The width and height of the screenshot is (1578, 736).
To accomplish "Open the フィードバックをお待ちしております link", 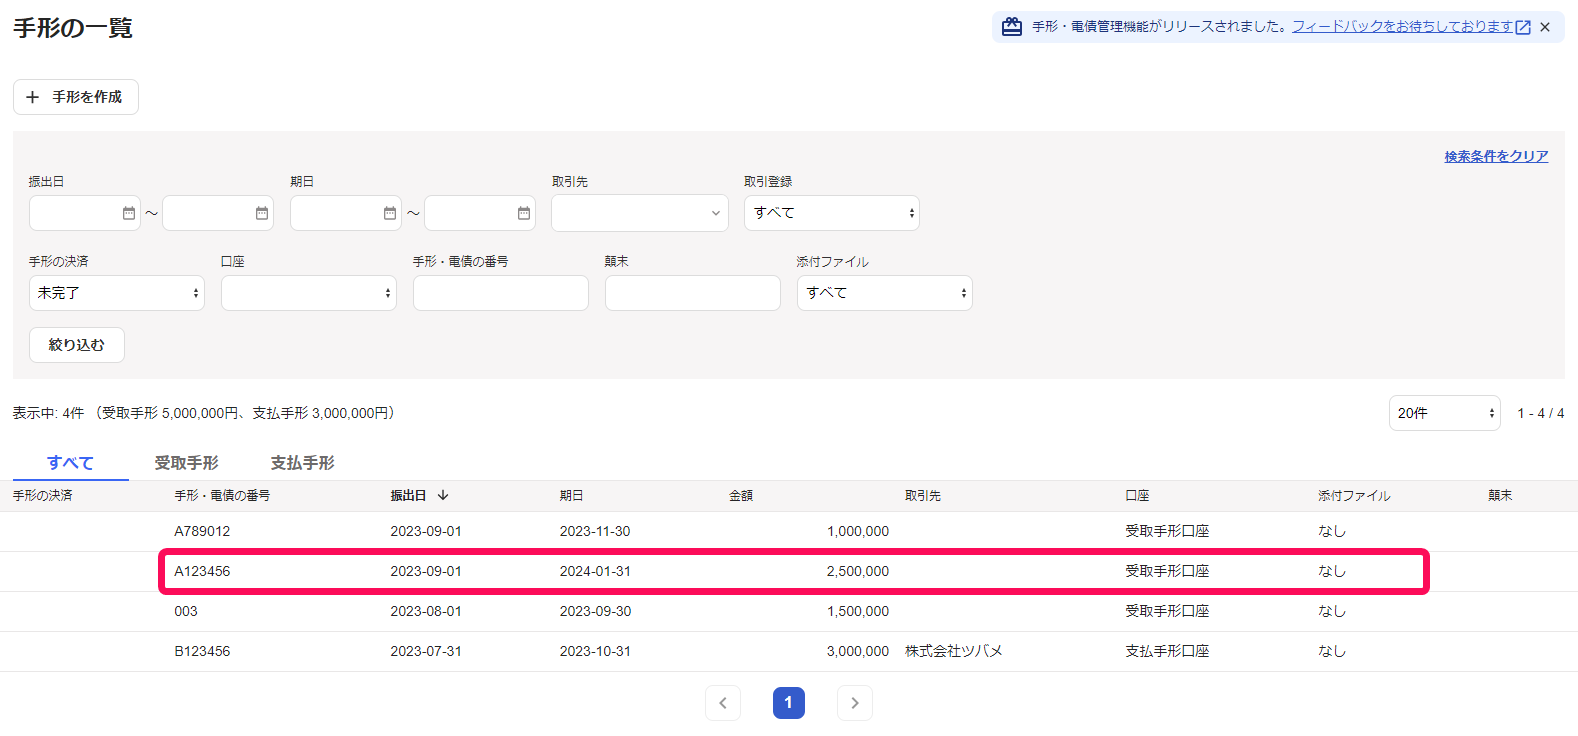I will (1402, 27).
